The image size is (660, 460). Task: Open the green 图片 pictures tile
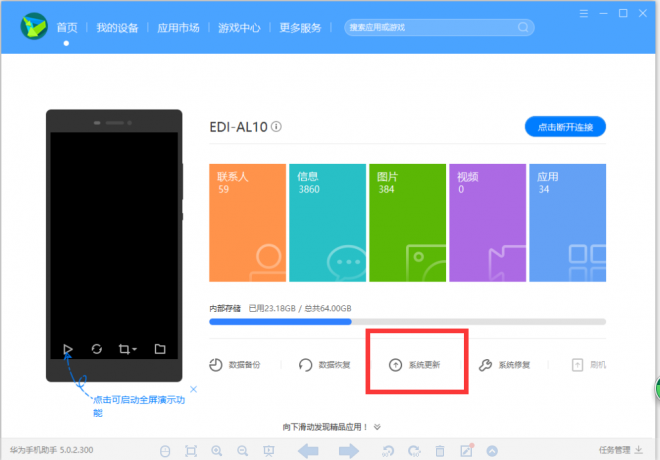click(x=407, y=223)
